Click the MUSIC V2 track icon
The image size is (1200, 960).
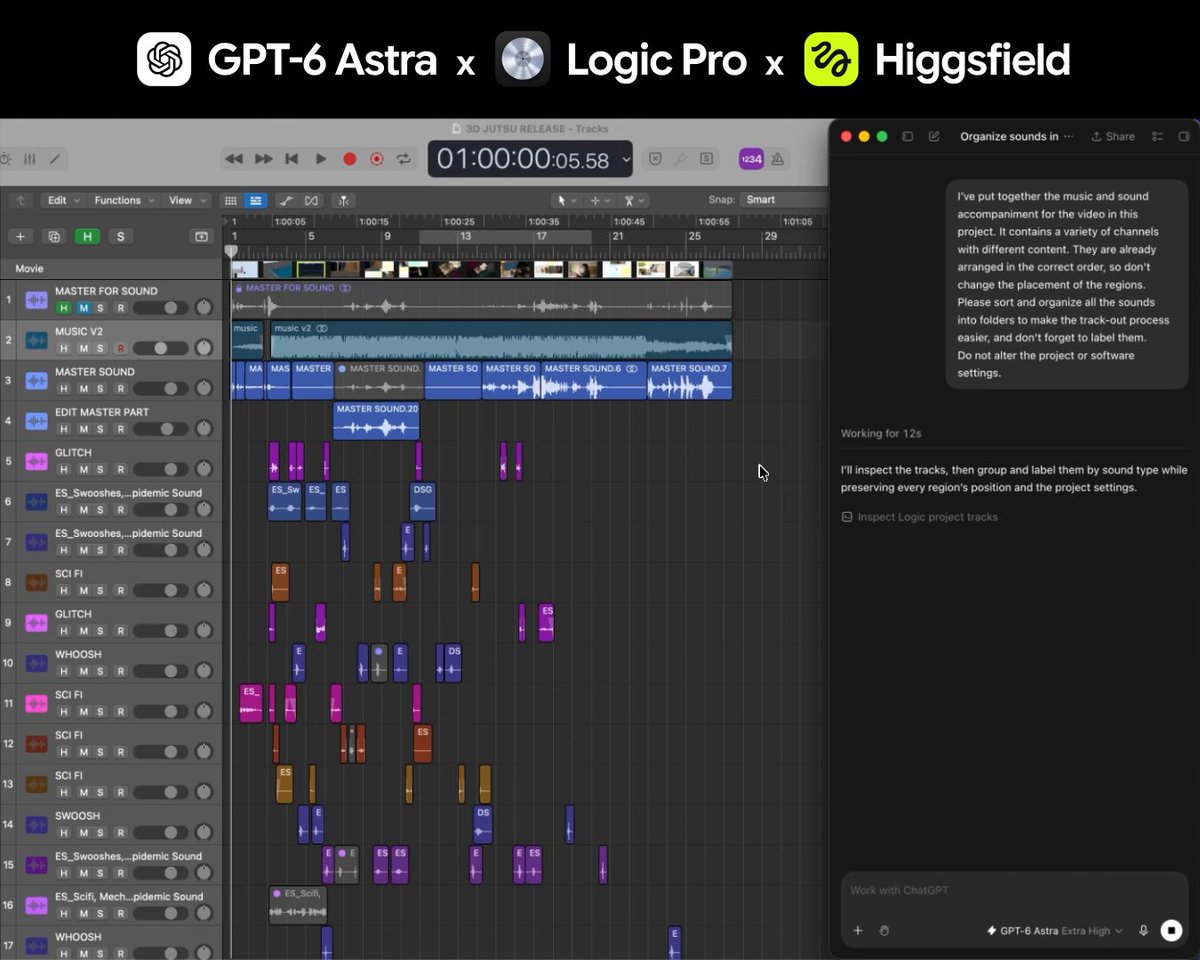[x=37, y=340]
